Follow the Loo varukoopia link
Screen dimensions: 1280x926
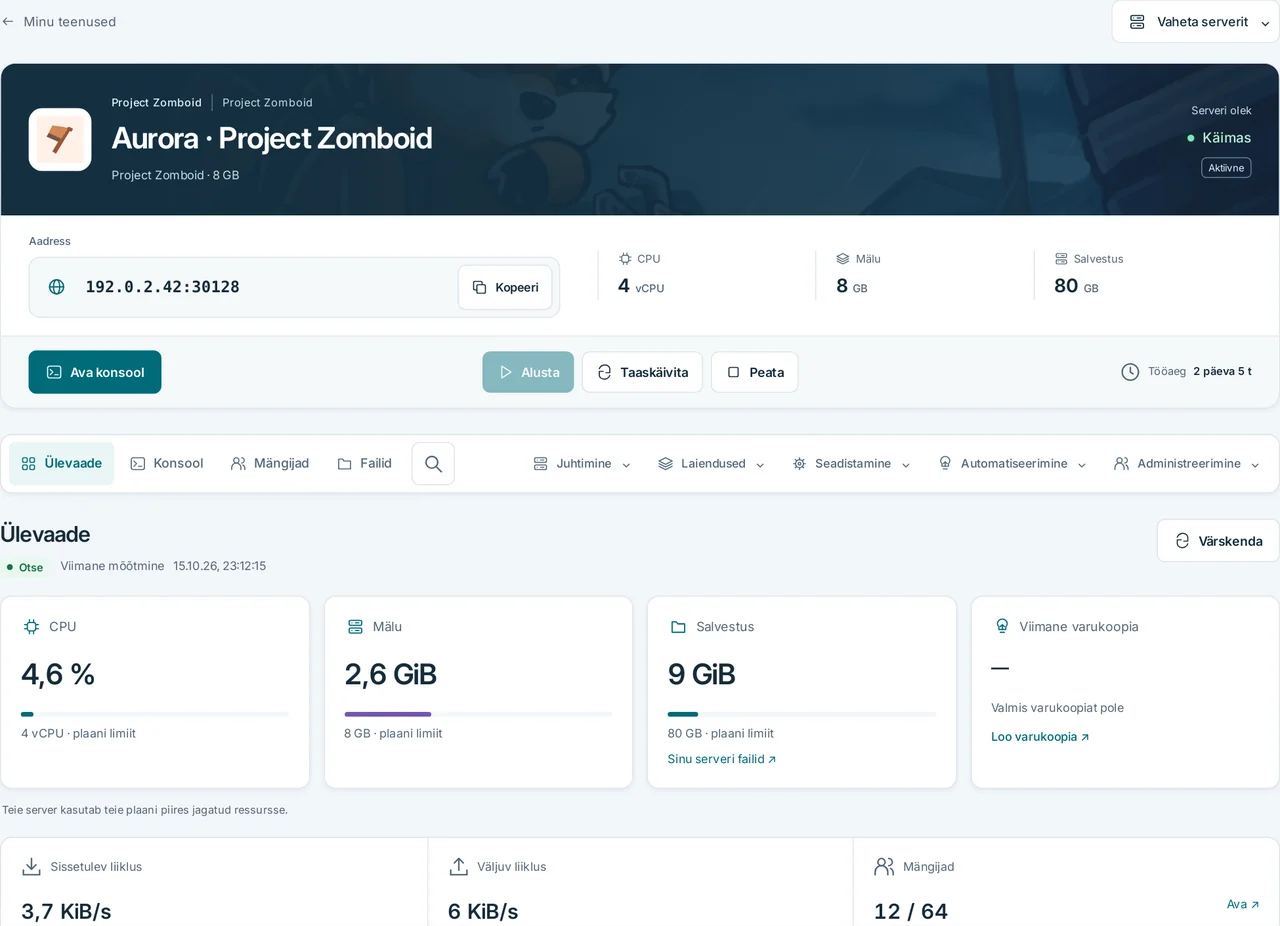coord(1040,737)
